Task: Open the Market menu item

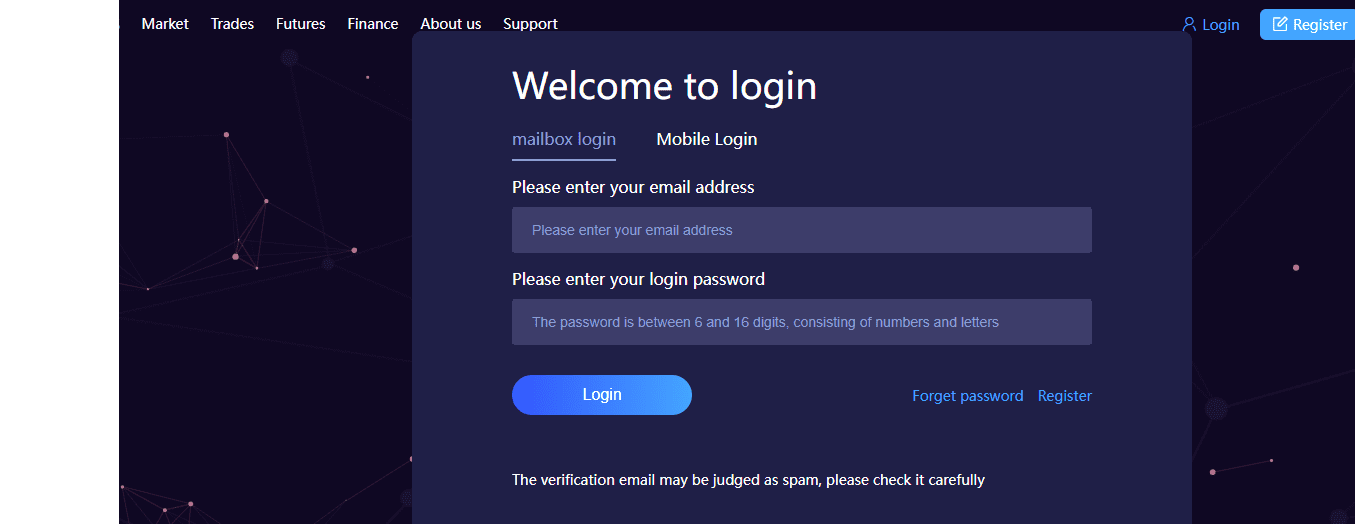Action: 165,24
